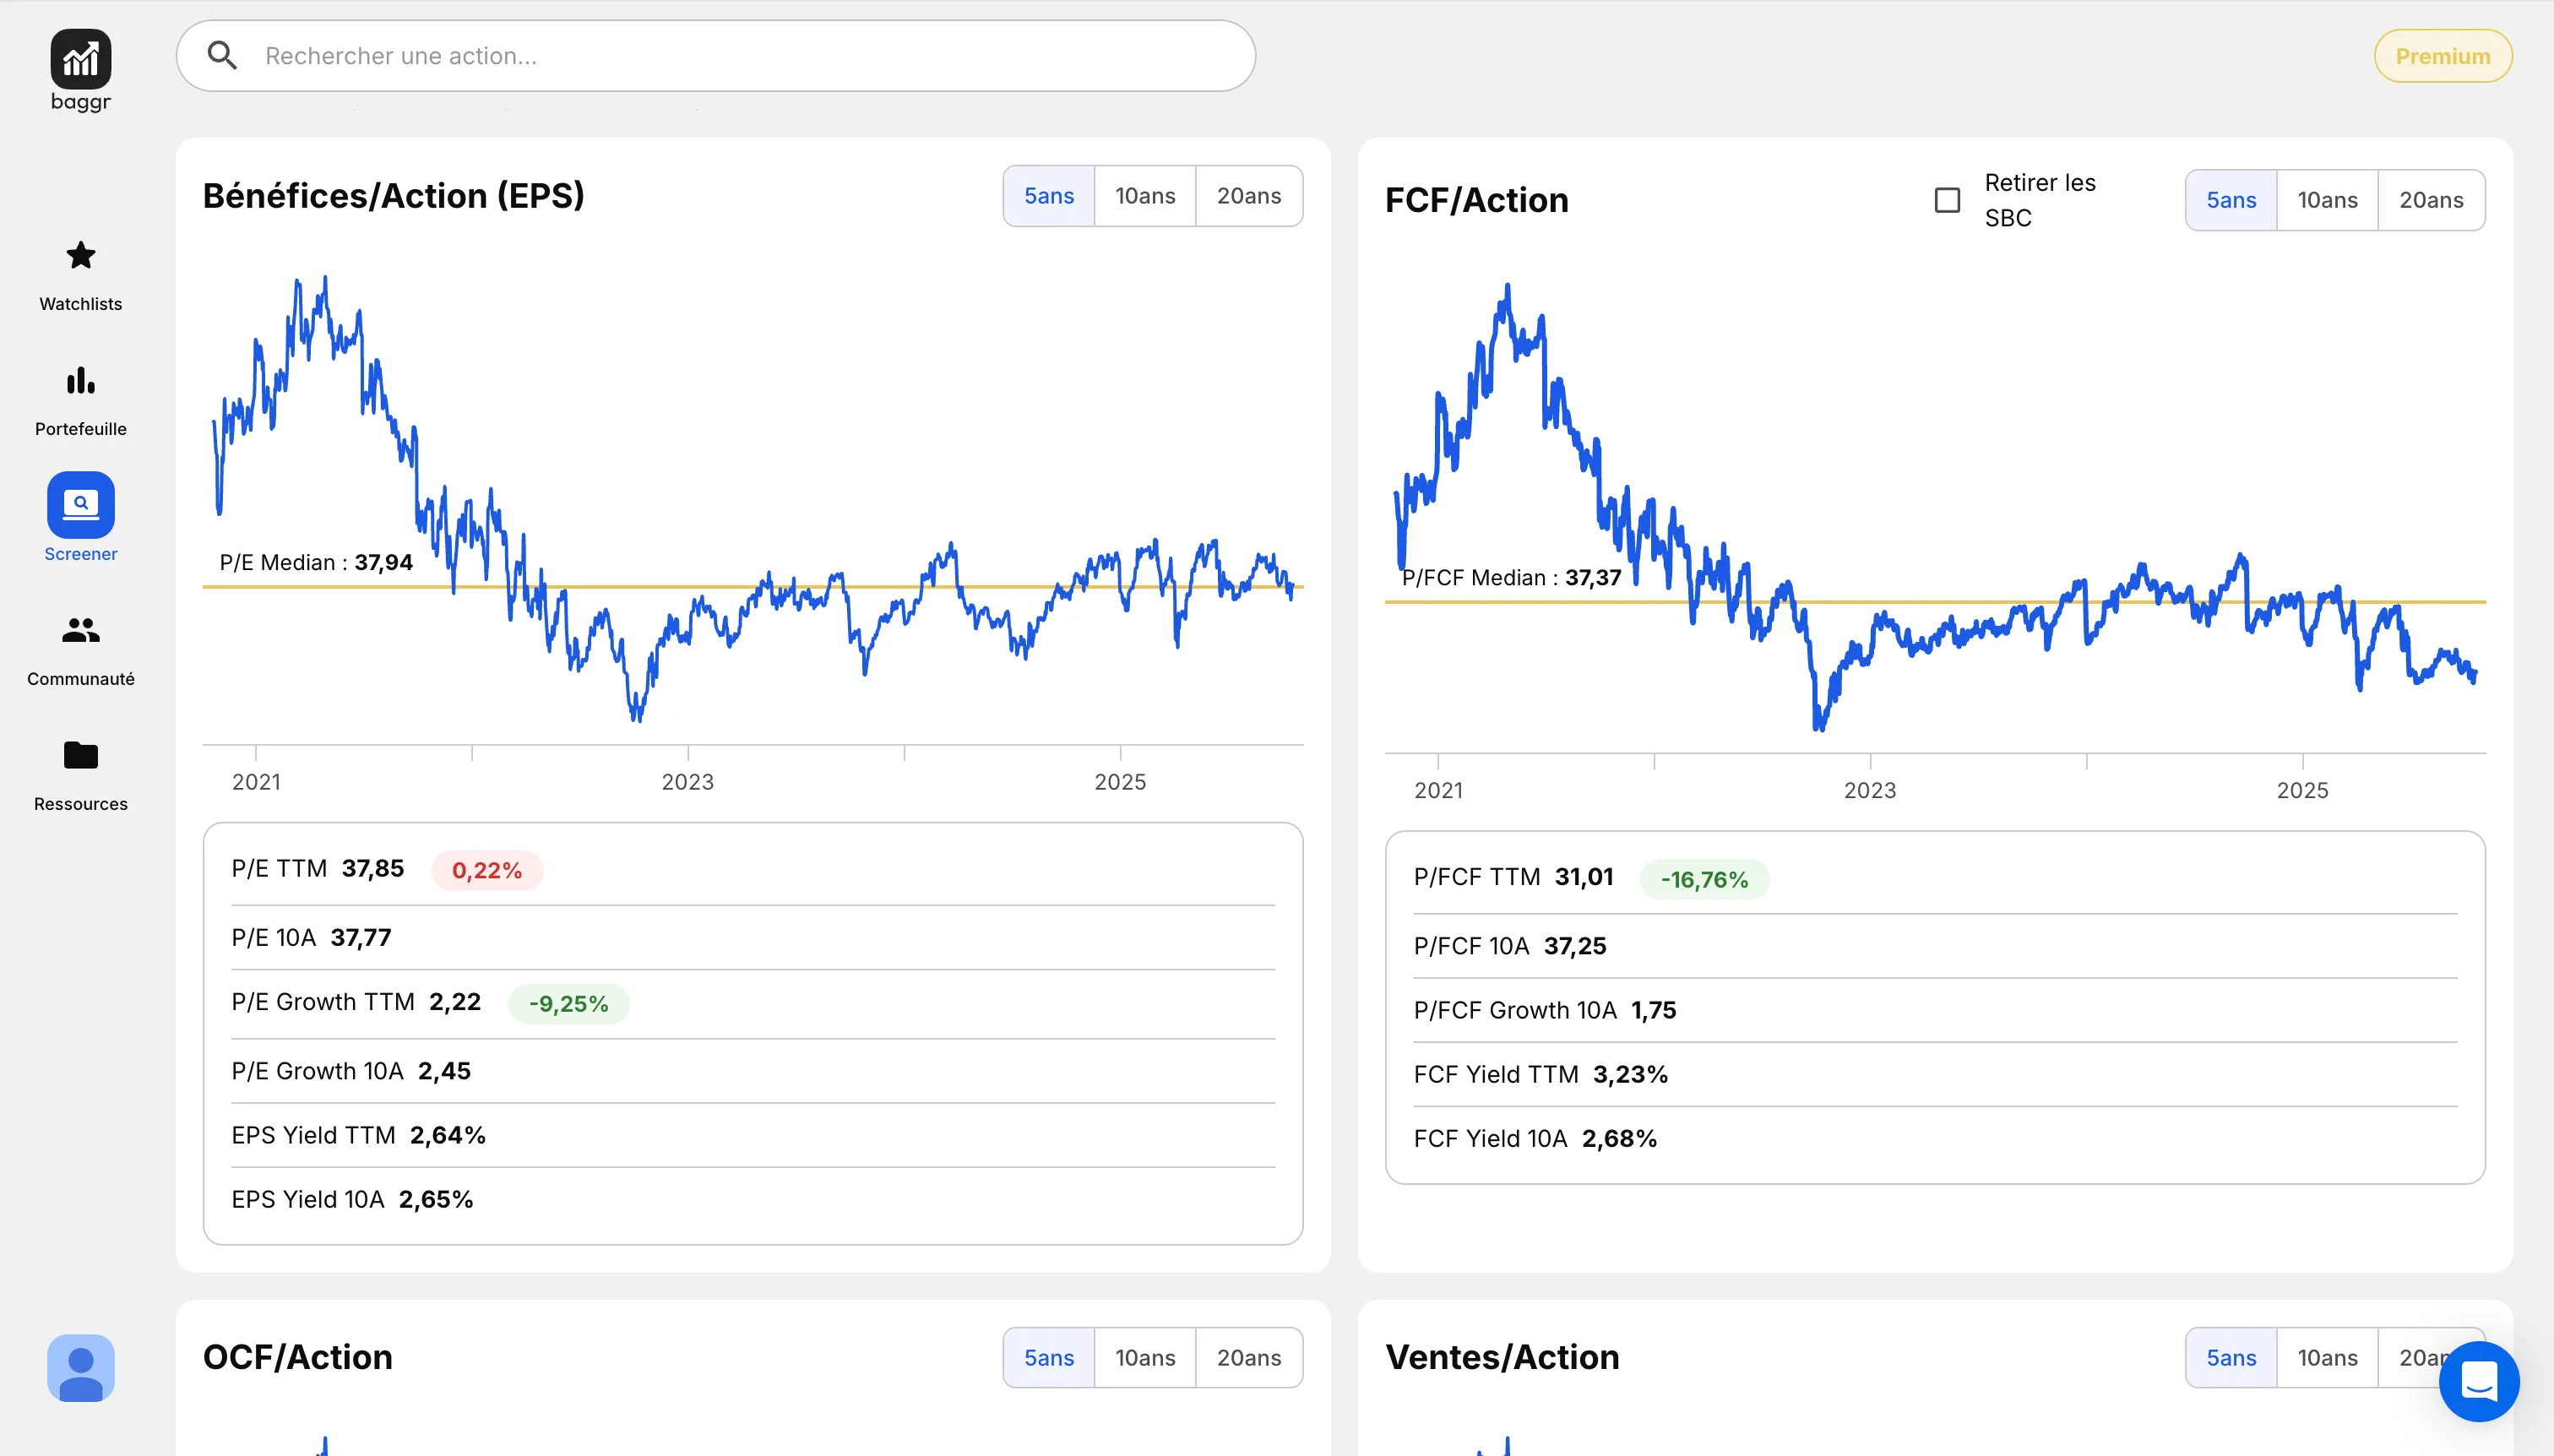Image resolution: width=2554 pixels, height=1456 pixels.
Task: Open Ressources folder icon
Action: [80, 755]
